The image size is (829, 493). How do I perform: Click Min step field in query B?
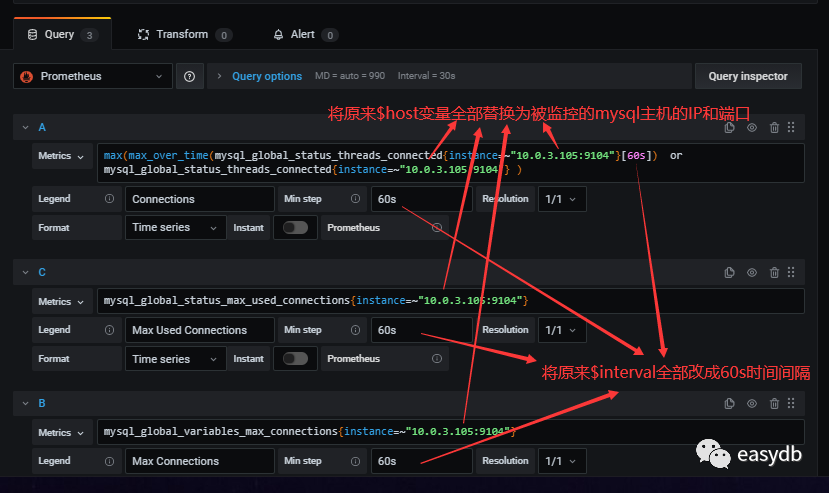[420, 461]
